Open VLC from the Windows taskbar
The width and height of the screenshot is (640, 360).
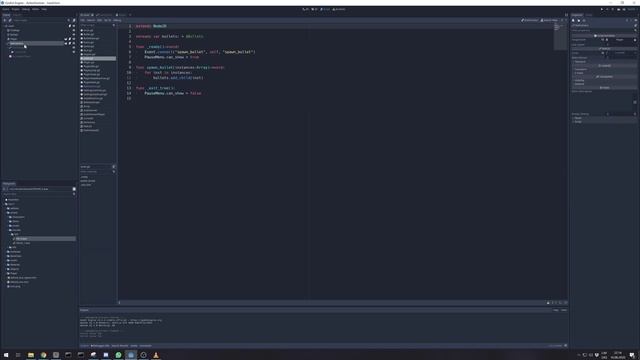pyautogui.click(x=156, y=355)
